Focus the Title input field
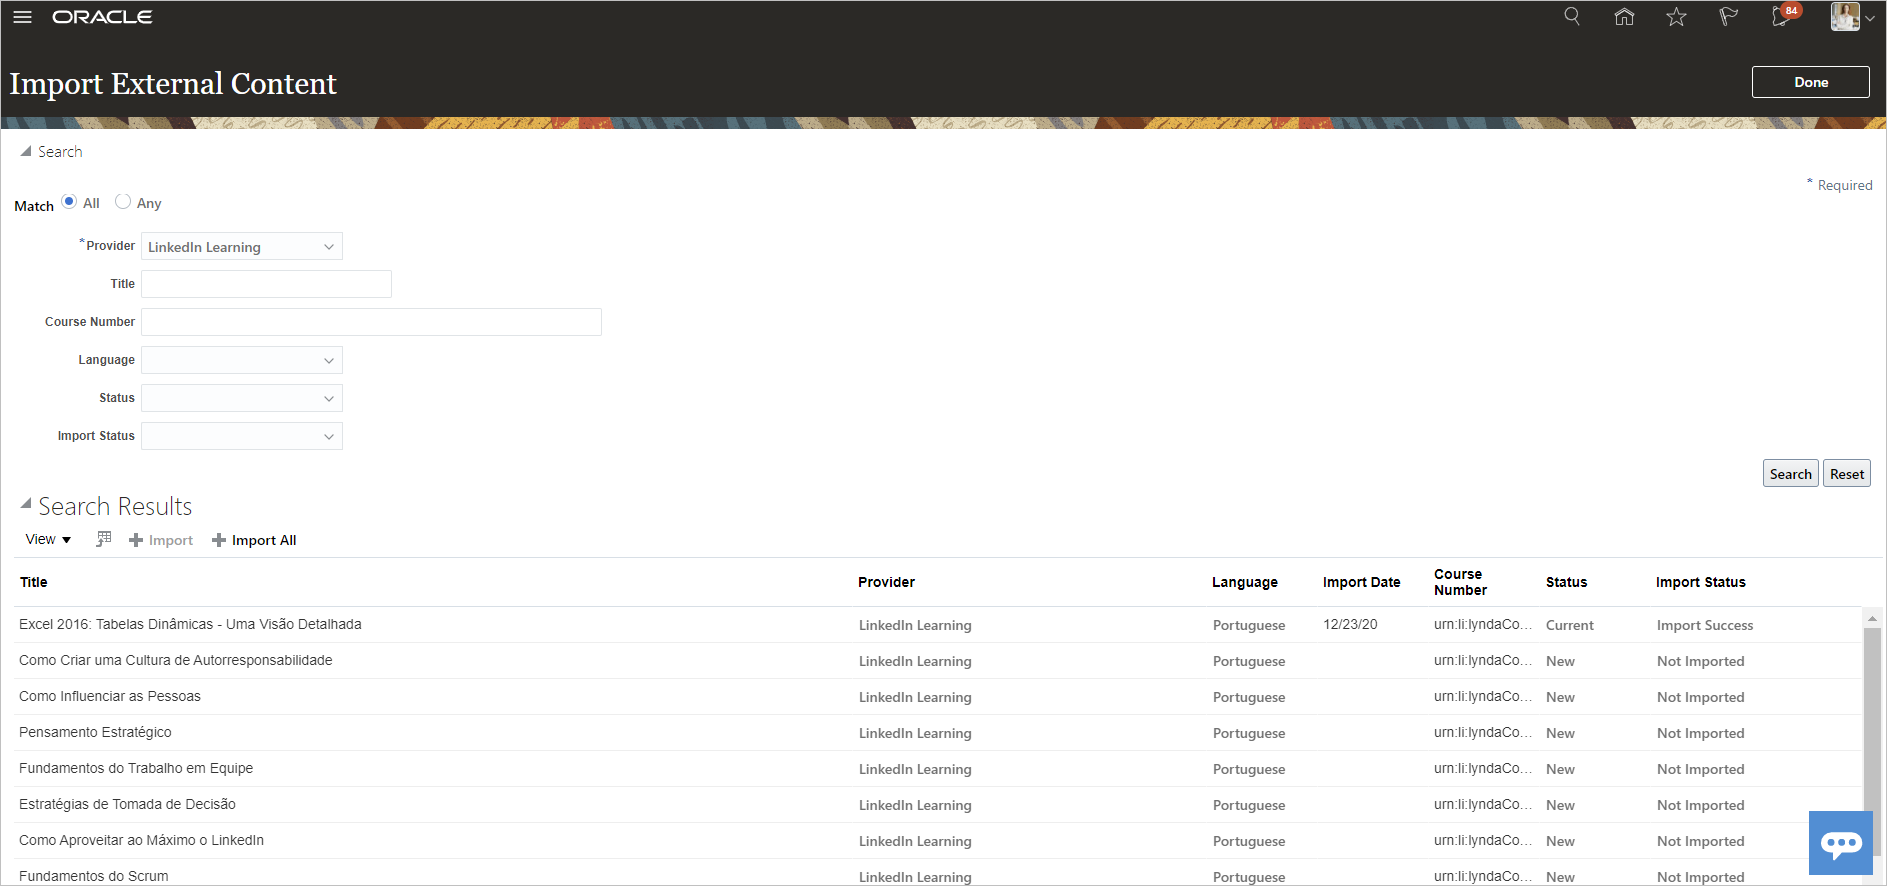Screen dimensions: 1887x886 tap(266, 284)
